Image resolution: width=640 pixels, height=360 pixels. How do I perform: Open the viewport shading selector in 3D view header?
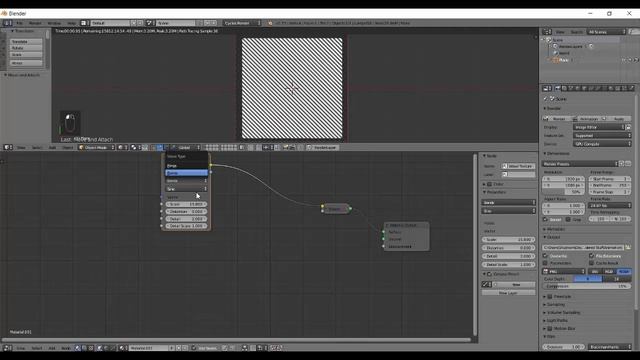(122, 147)
